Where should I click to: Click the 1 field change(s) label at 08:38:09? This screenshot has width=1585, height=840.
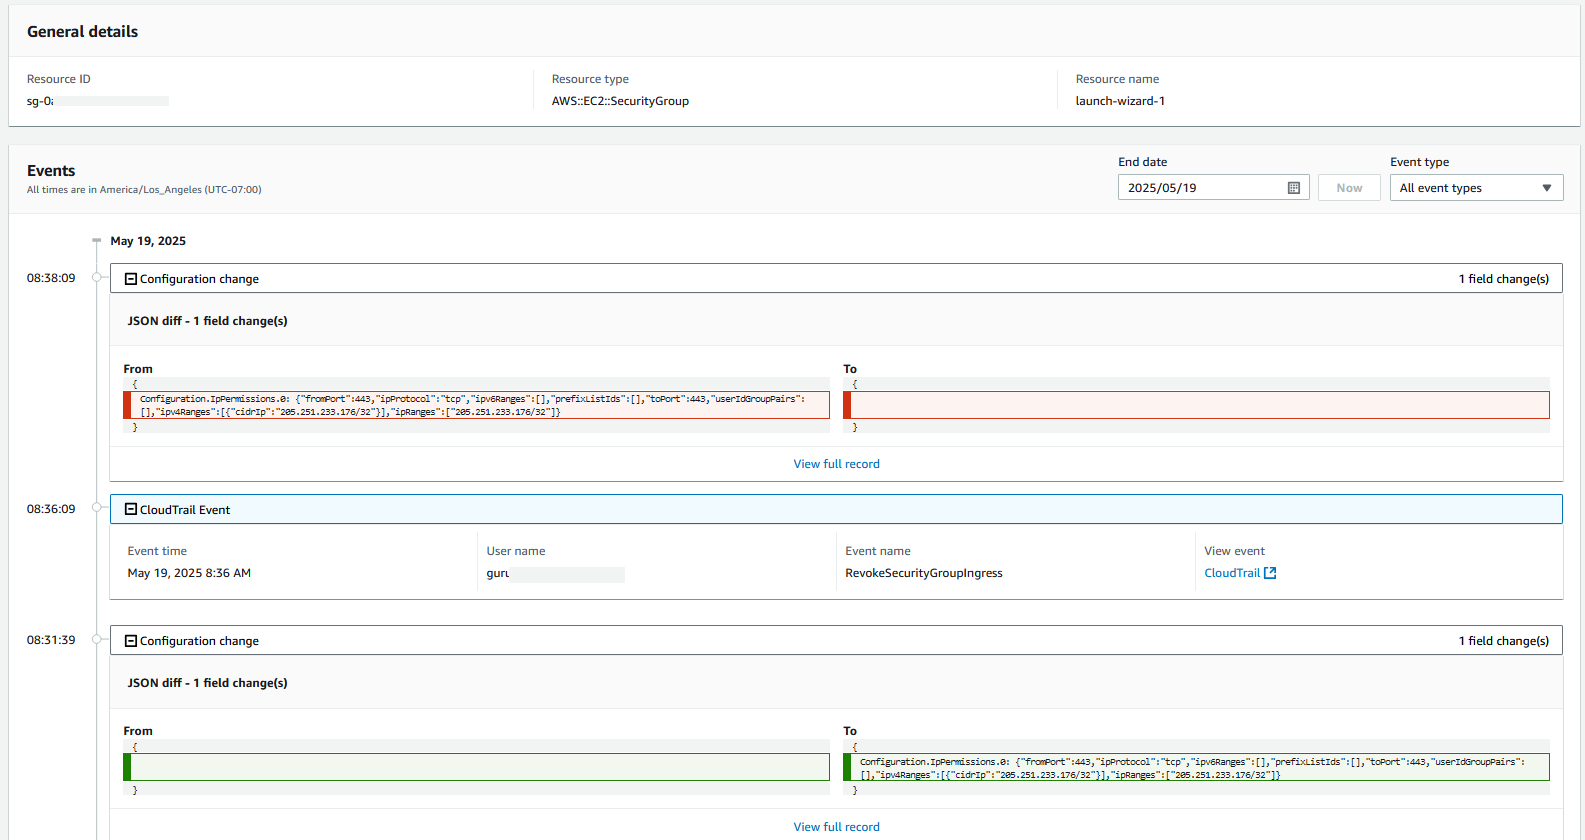pos(1503,279)
